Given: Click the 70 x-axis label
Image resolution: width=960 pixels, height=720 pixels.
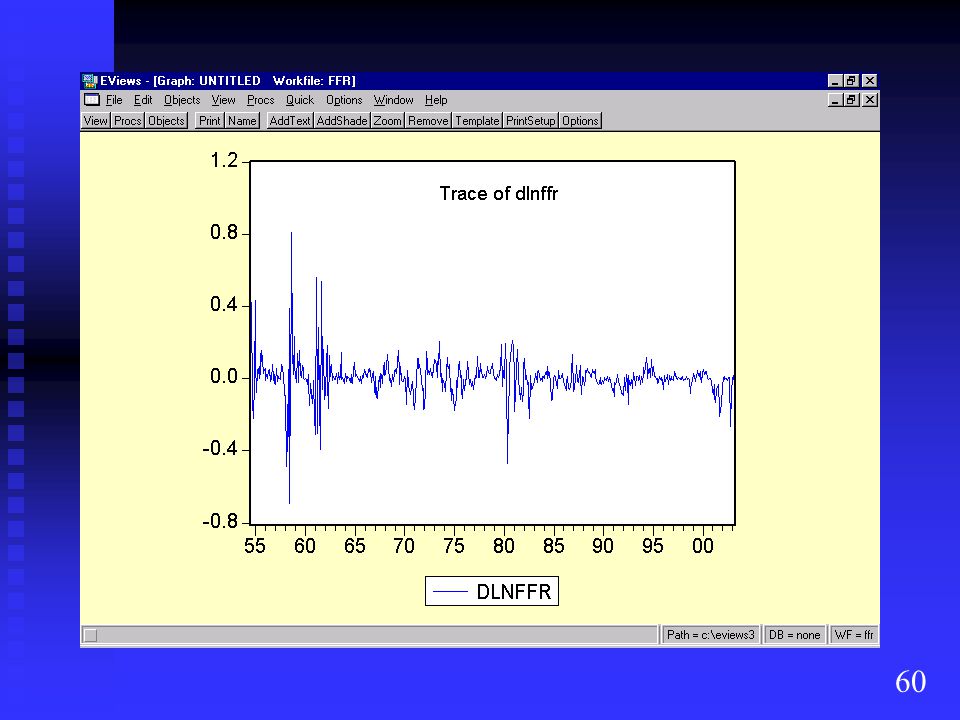Looking at the screenshot, I should 404,546.
